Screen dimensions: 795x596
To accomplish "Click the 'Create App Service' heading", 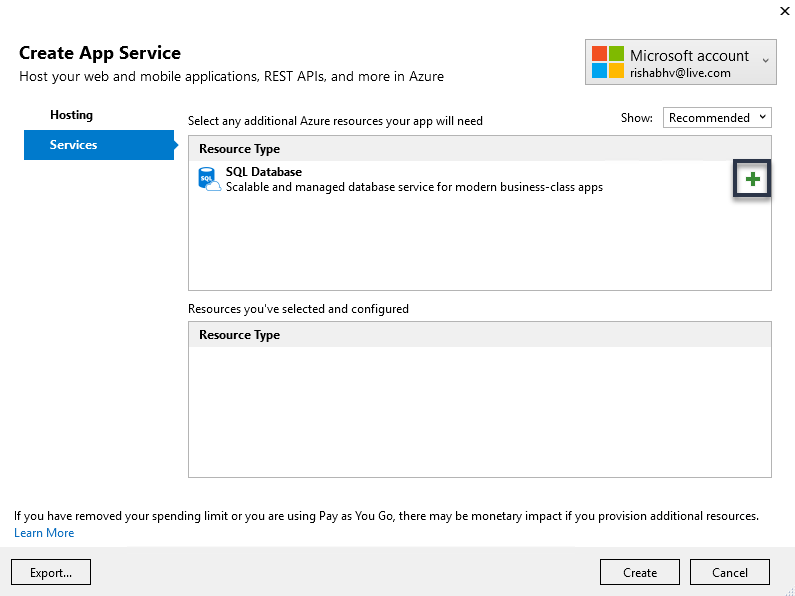I will point(100,53).
